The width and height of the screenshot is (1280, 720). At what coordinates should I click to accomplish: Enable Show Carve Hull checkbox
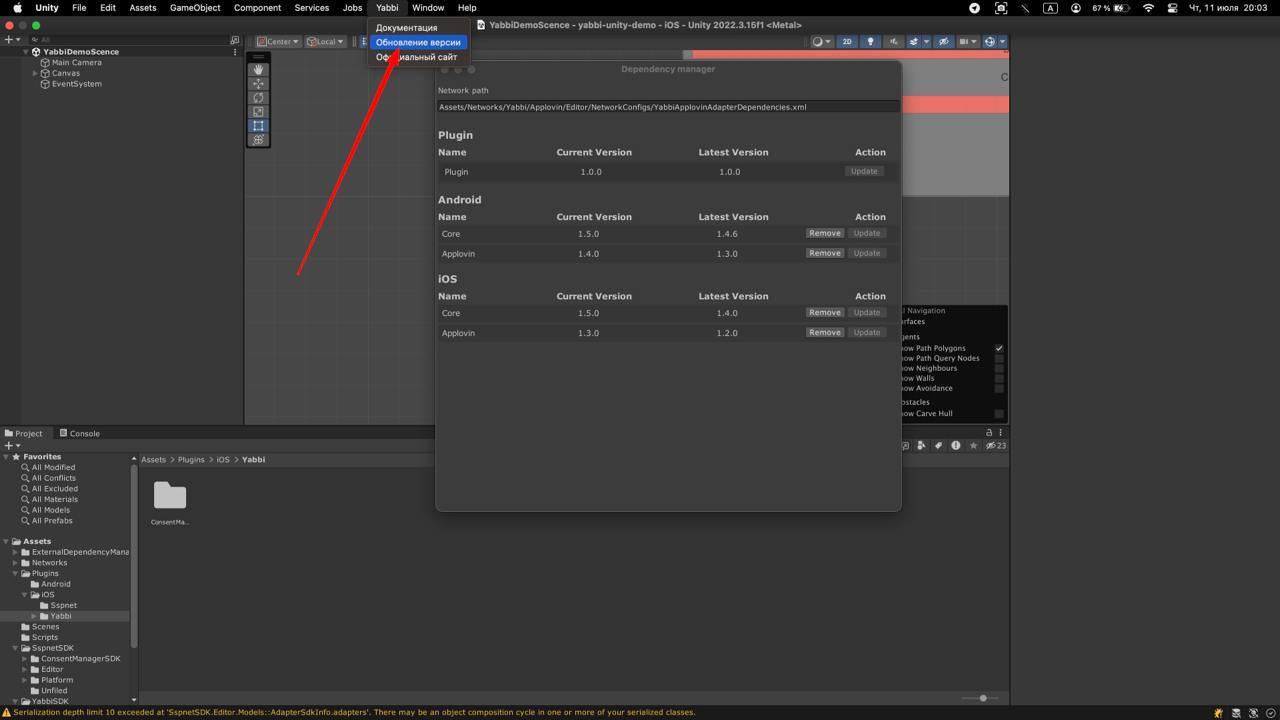coord(998,413)
